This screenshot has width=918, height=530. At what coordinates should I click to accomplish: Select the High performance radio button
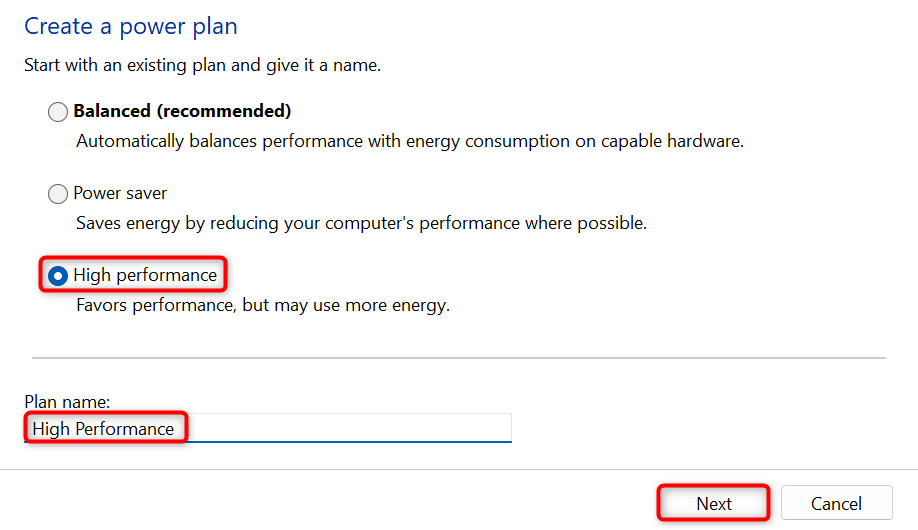coord(58,275)
